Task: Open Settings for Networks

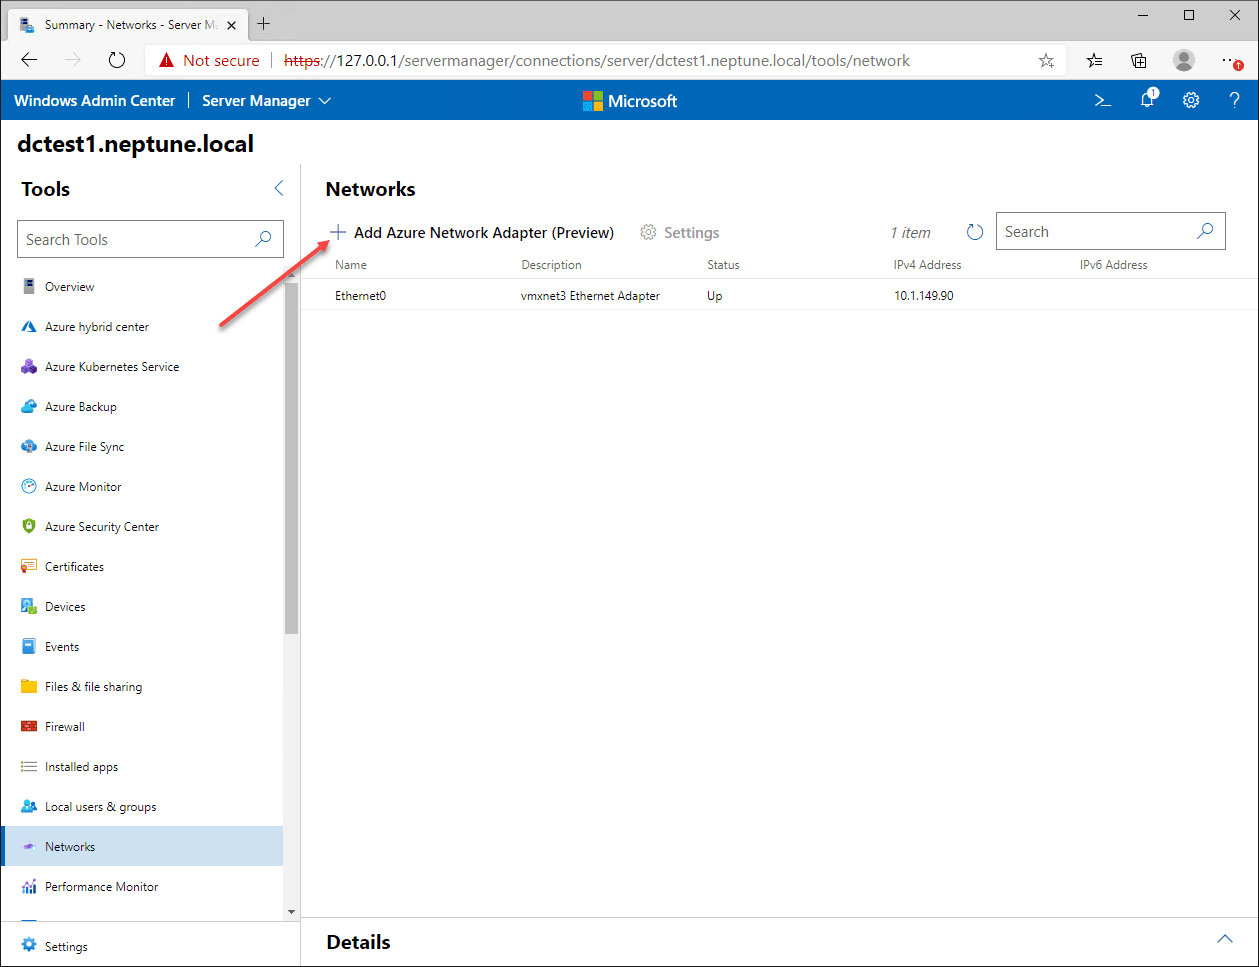Action: 680,232
